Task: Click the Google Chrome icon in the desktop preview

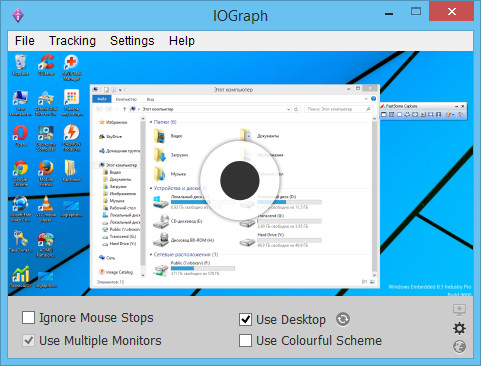Action: coord(20,168)
